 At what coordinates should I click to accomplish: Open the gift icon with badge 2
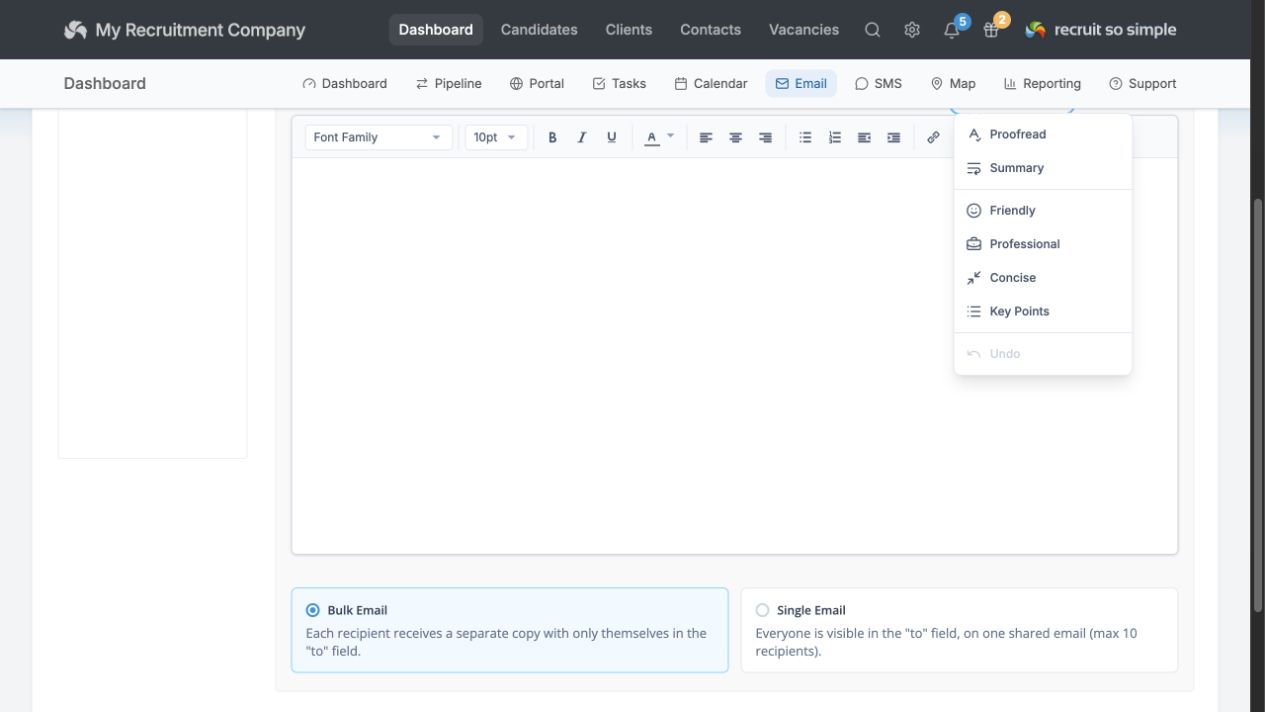[991, 30]
